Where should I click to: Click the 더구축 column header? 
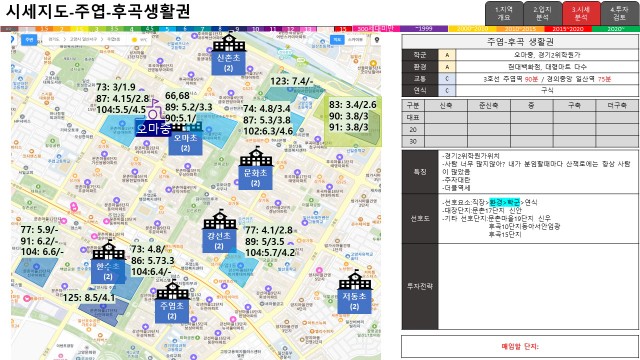tap(617, 105)
